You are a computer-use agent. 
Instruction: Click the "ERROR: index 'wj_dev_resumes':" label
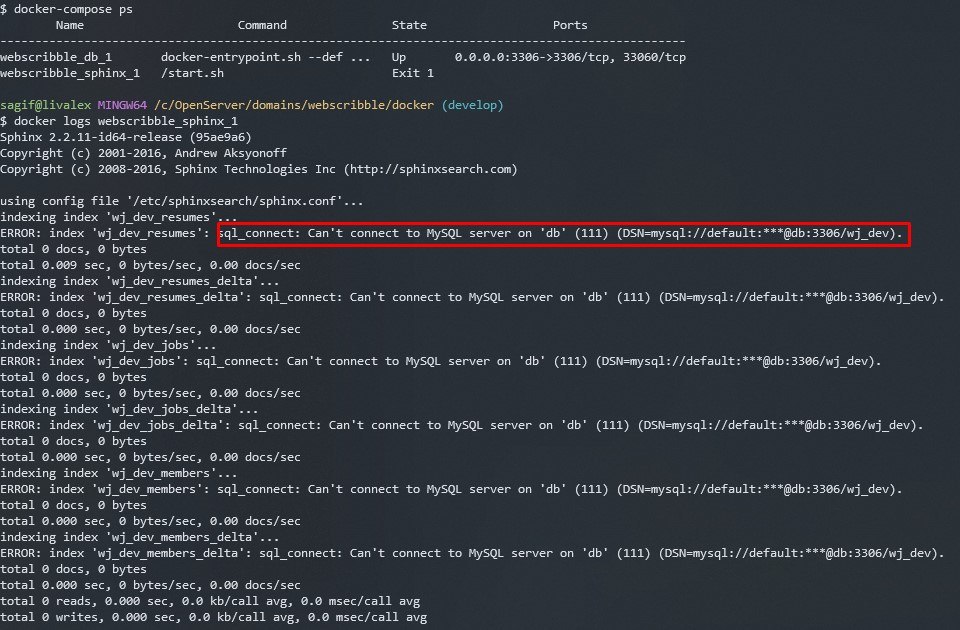pyautogui.click(x=105, y=233)
